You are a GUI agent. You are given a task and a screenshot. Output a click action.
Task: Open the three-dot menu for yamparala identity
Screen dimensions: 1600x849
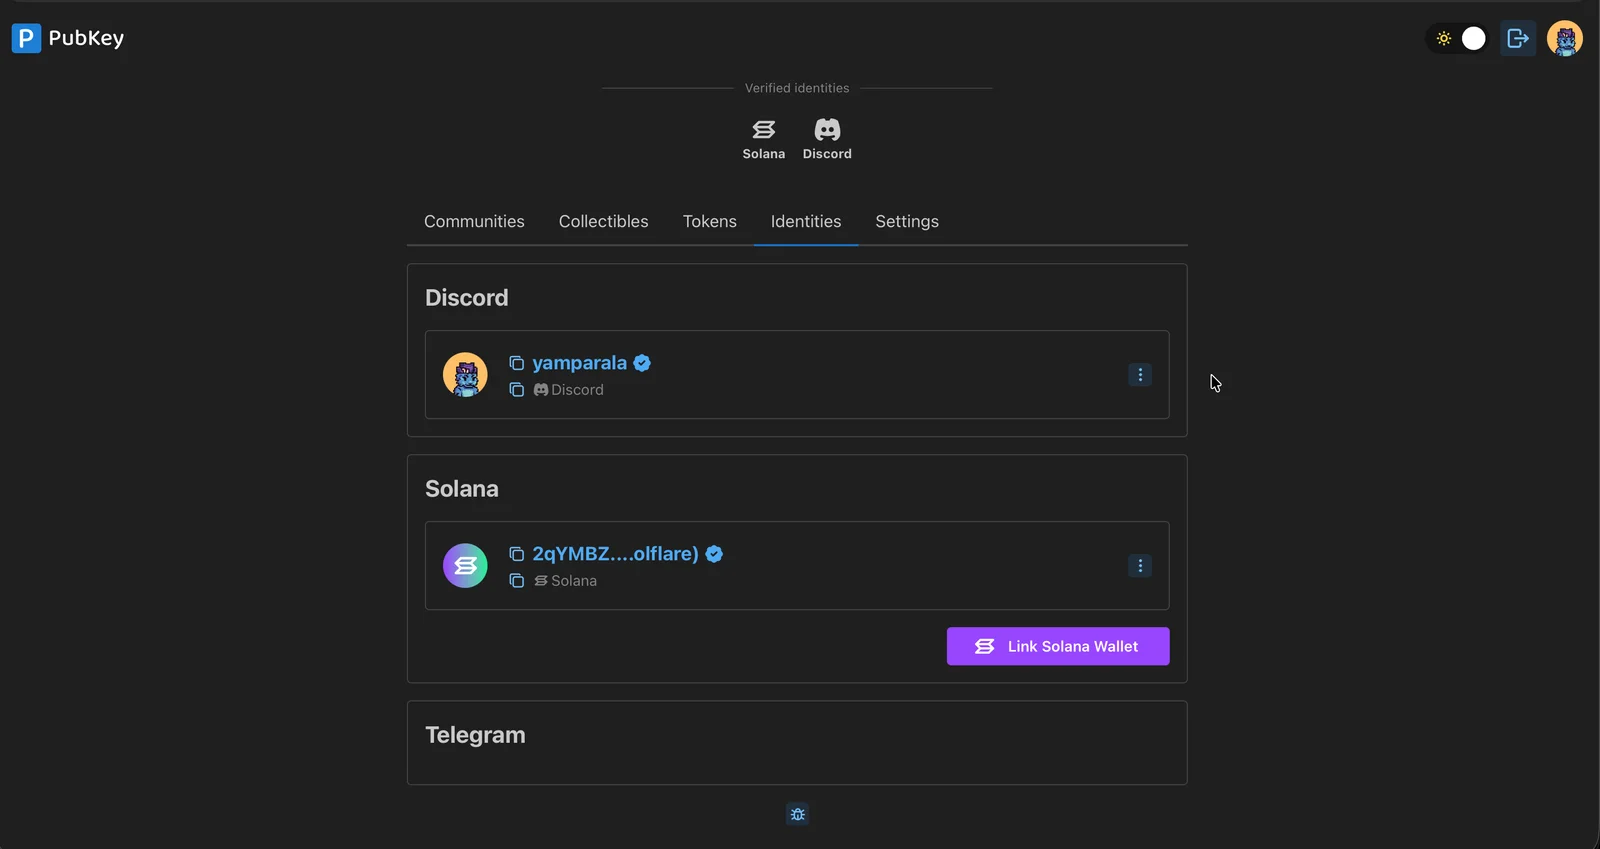pos(1140,375)
